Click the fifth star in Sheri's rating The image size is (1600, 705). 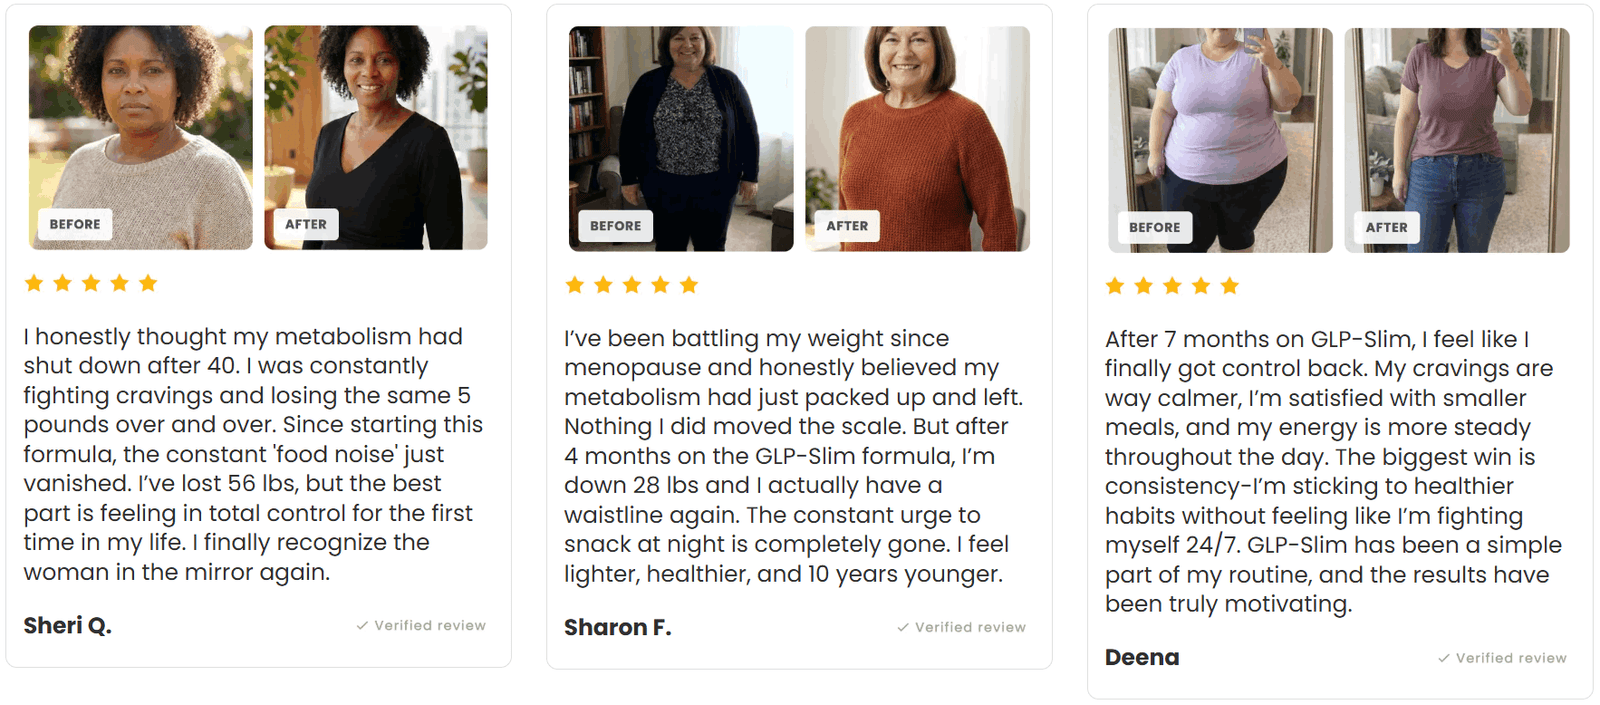click(x=148, y=283)
